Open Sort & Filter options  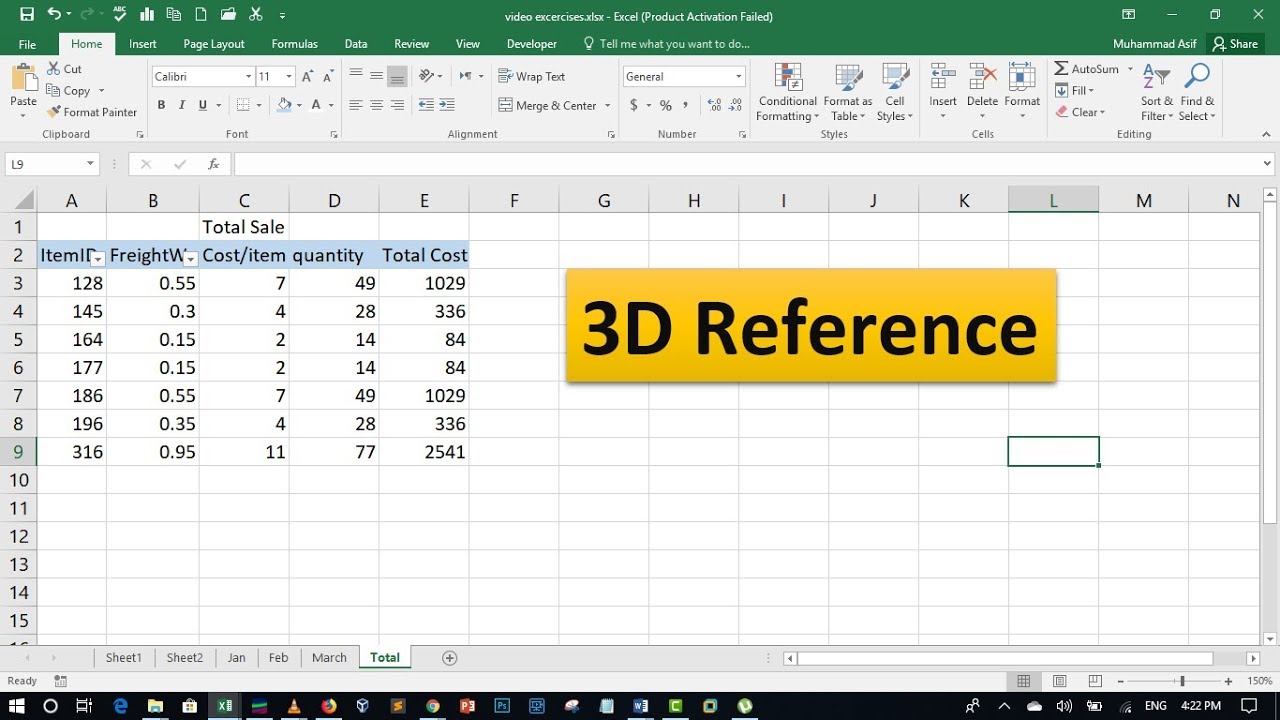pos(1157,92)
